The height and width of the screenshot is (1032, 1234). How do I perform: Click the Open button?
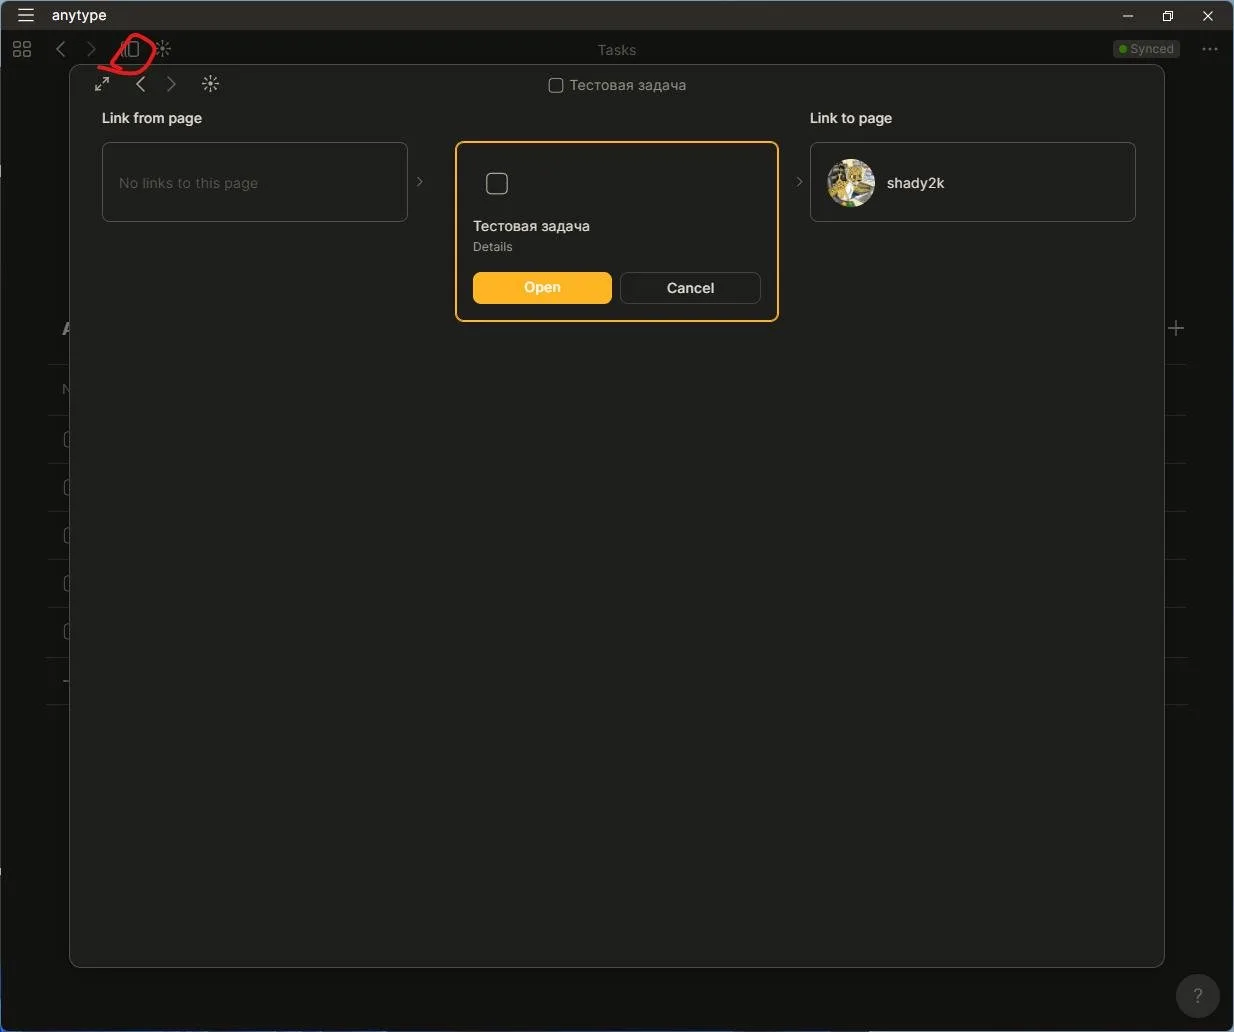[x=542, y=287]
